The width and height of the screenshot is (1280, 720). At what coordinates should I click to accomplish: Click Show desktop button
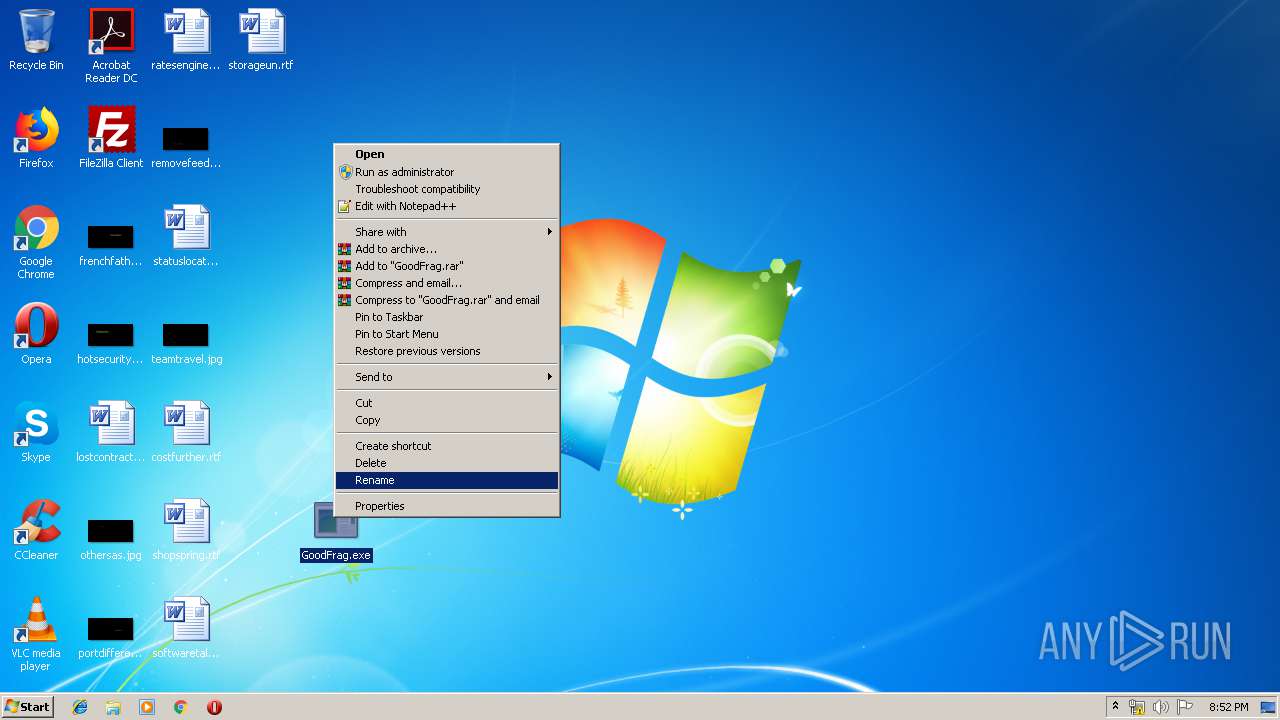tap(1269, 707)
